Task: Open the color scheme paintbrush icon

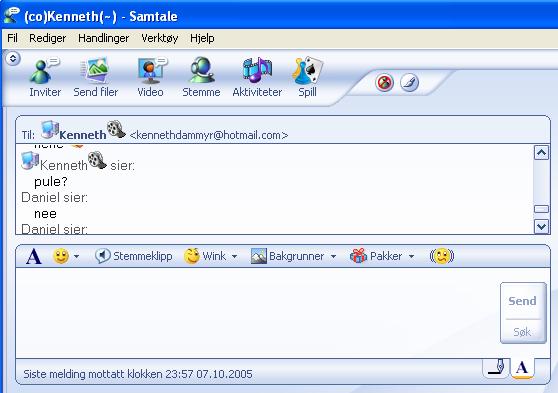Action: point(409,83)
